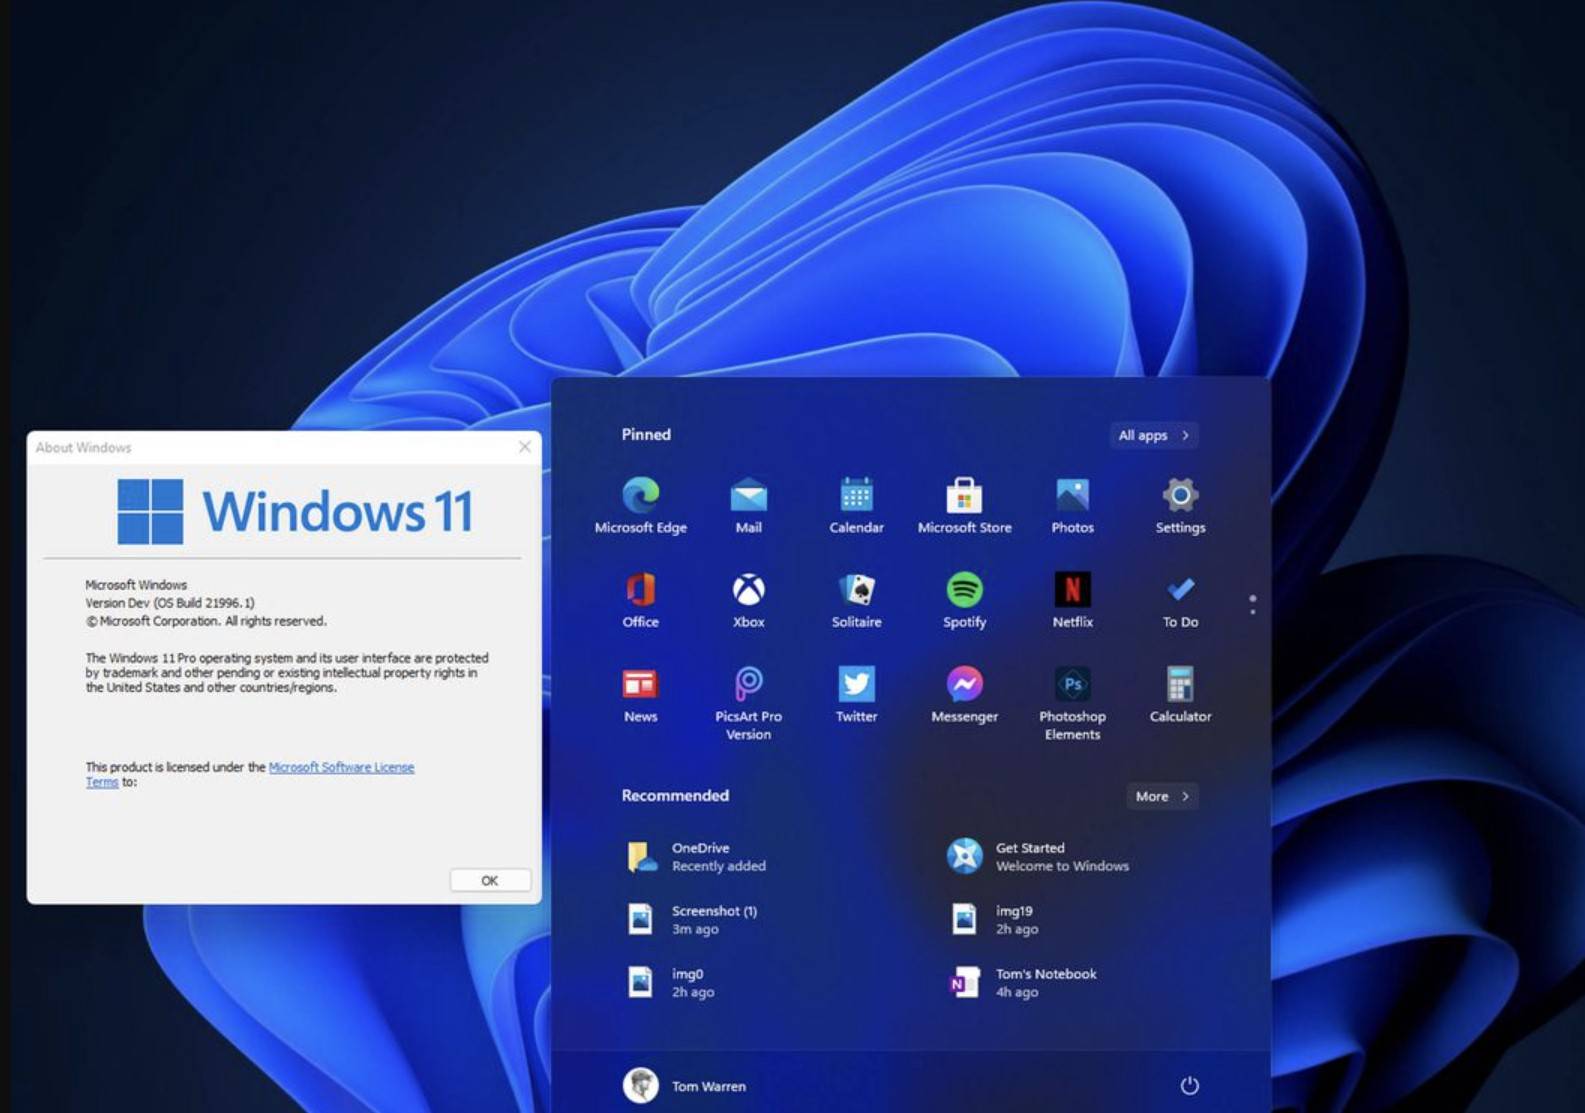Screen dimensions: 1585x1113
Task: Open Spotify from pinned apps
Action: coord(964,600)
